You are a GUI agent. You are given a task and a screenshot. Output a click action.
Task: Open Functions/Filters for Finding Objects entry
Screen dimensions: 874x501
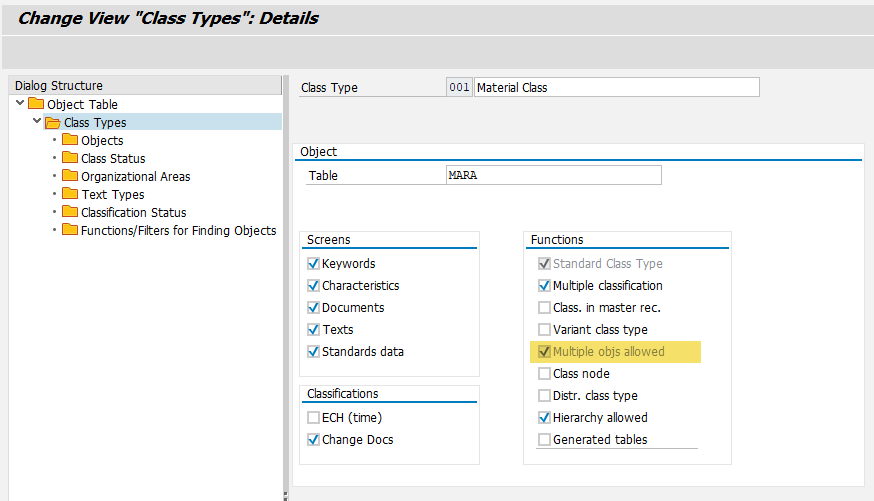[178, 231]
